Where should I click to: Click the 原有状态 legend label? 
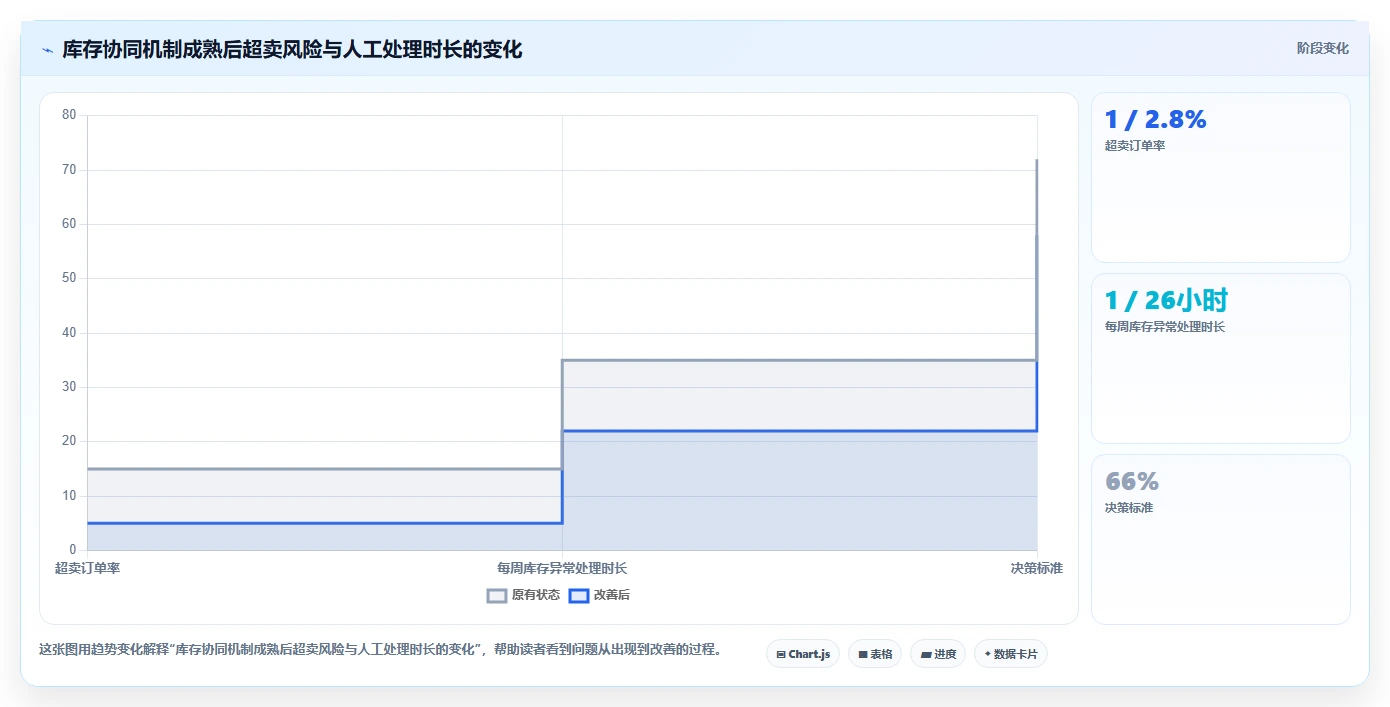[536, 595]
